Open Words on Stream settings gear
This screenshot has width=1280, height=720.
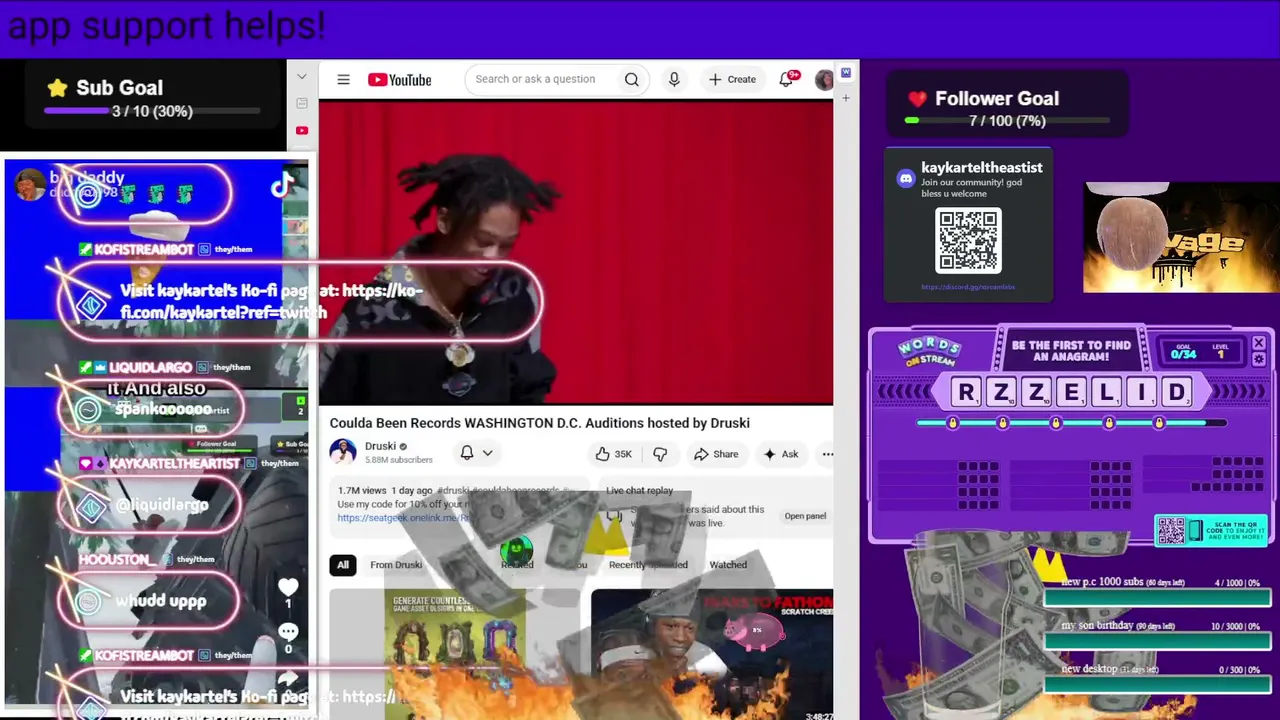click(x=1259, y=359)
